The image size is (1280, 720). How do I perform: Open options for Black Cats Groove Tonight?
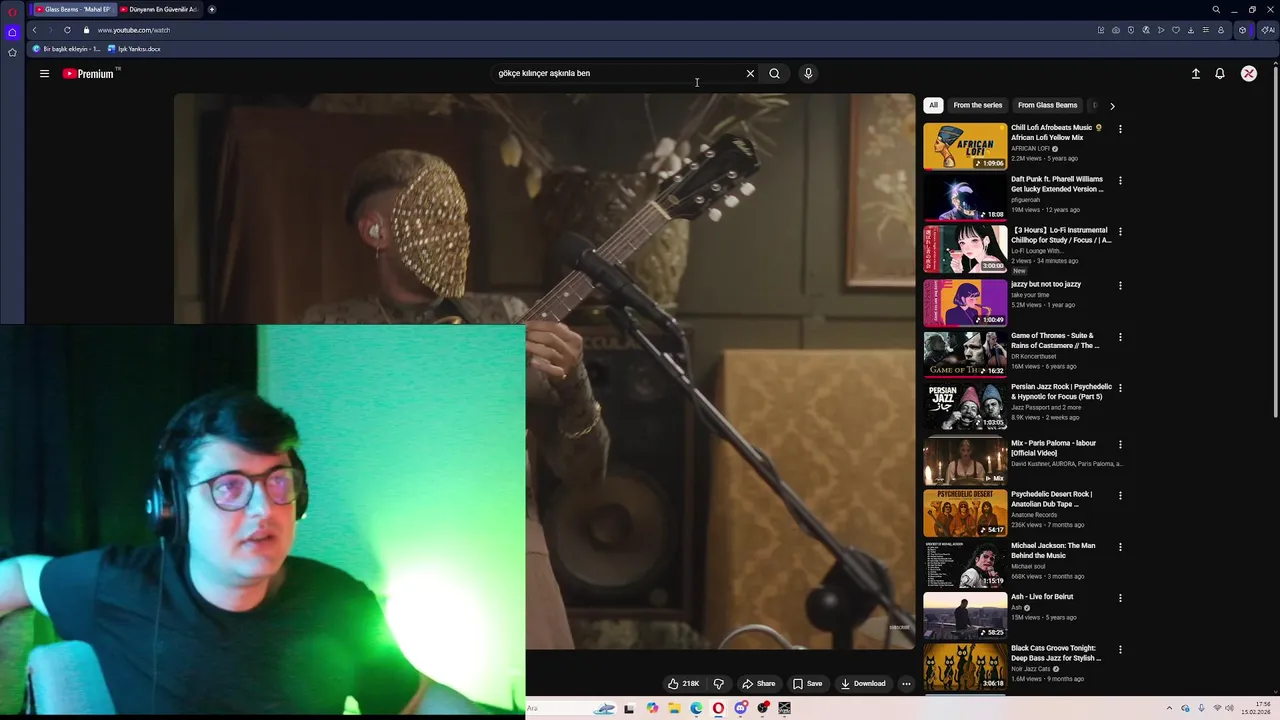pyautogui.click(x=1120, y=649)
